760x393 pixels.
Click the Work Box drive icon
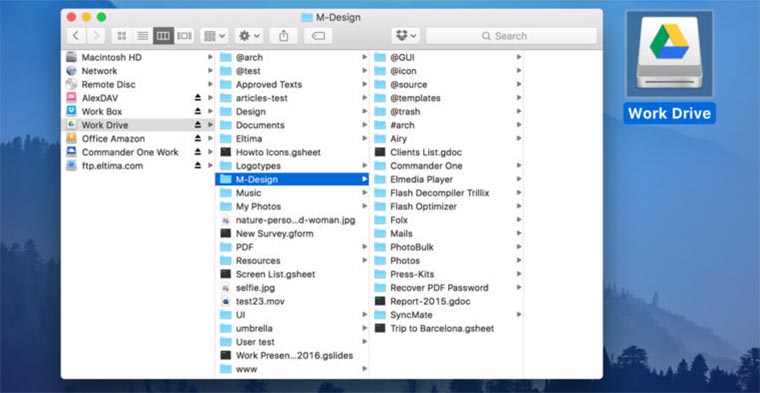click(71, 111)
